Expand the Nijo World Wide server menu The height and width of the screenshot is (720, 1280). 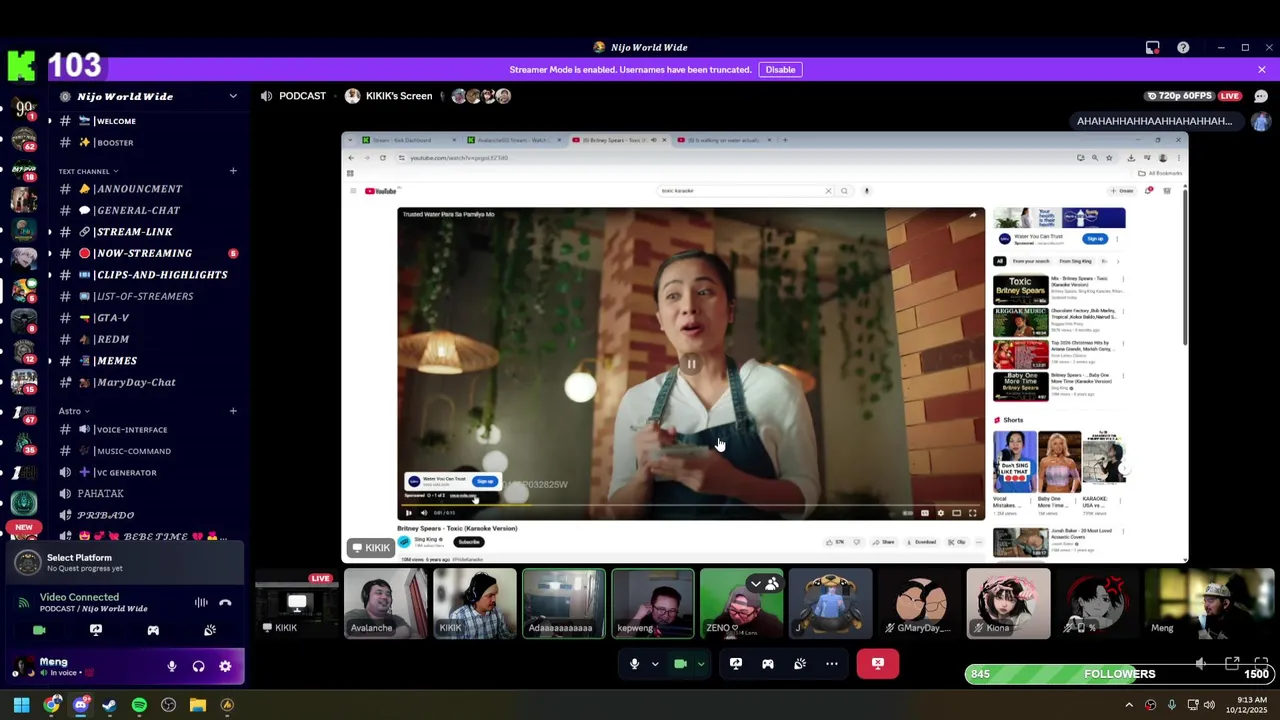pos(233,96)
